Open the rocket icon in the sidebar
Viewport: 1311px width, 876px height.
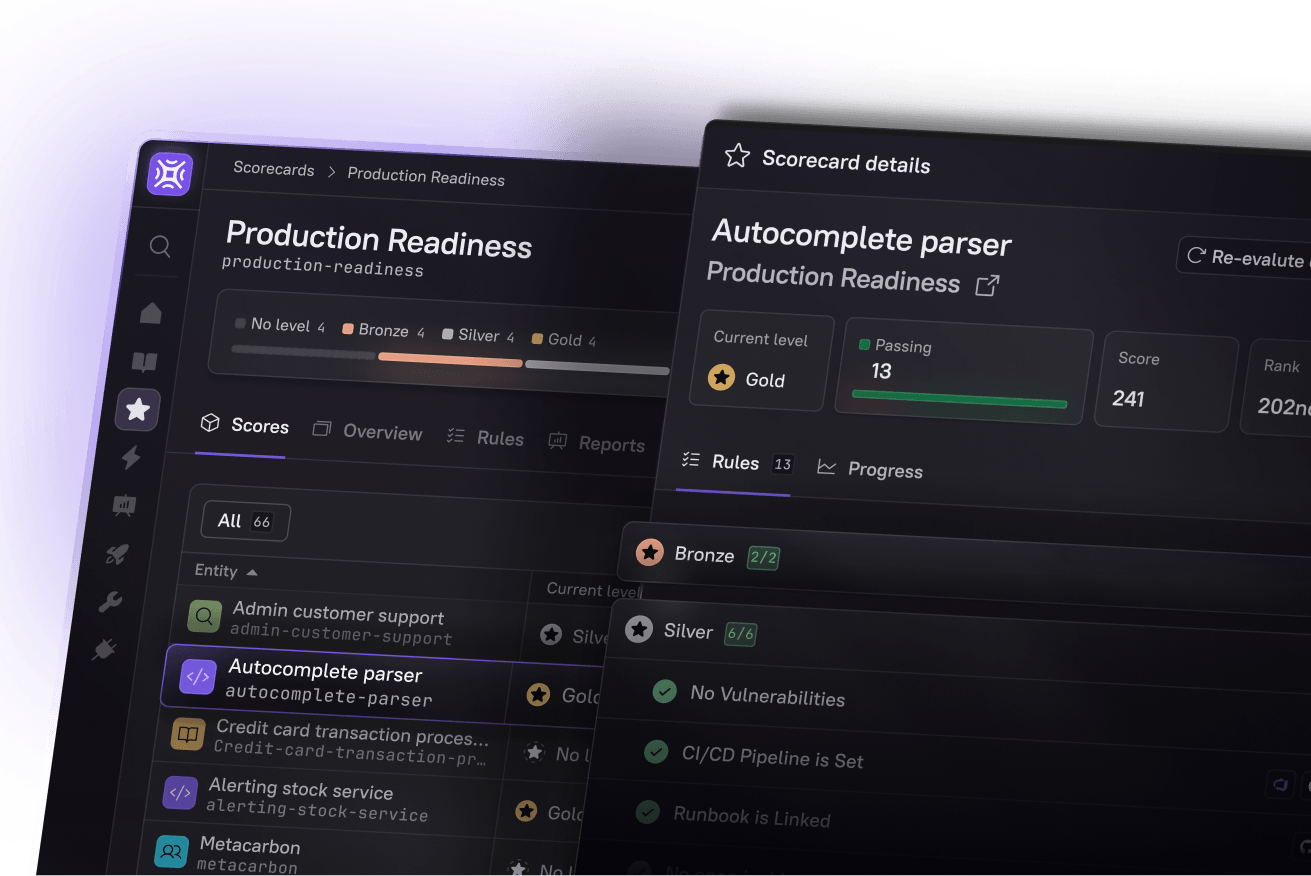pos(117,554)
